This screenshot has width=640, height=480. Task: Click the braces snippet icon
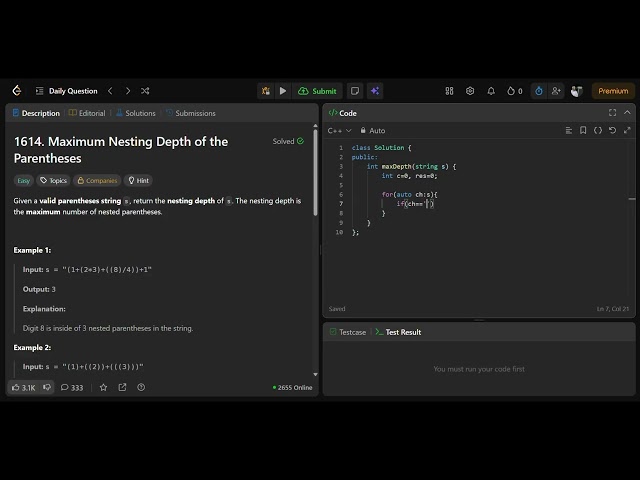tap(598, 130)
